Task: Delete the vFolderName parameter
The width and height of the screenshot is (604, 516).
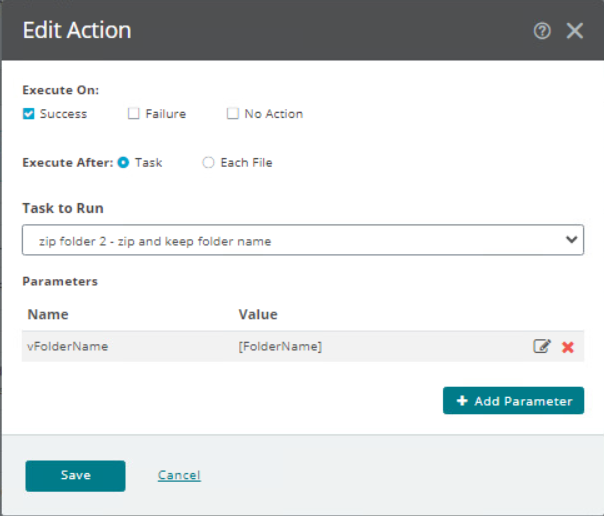Action: coord(568,347)
